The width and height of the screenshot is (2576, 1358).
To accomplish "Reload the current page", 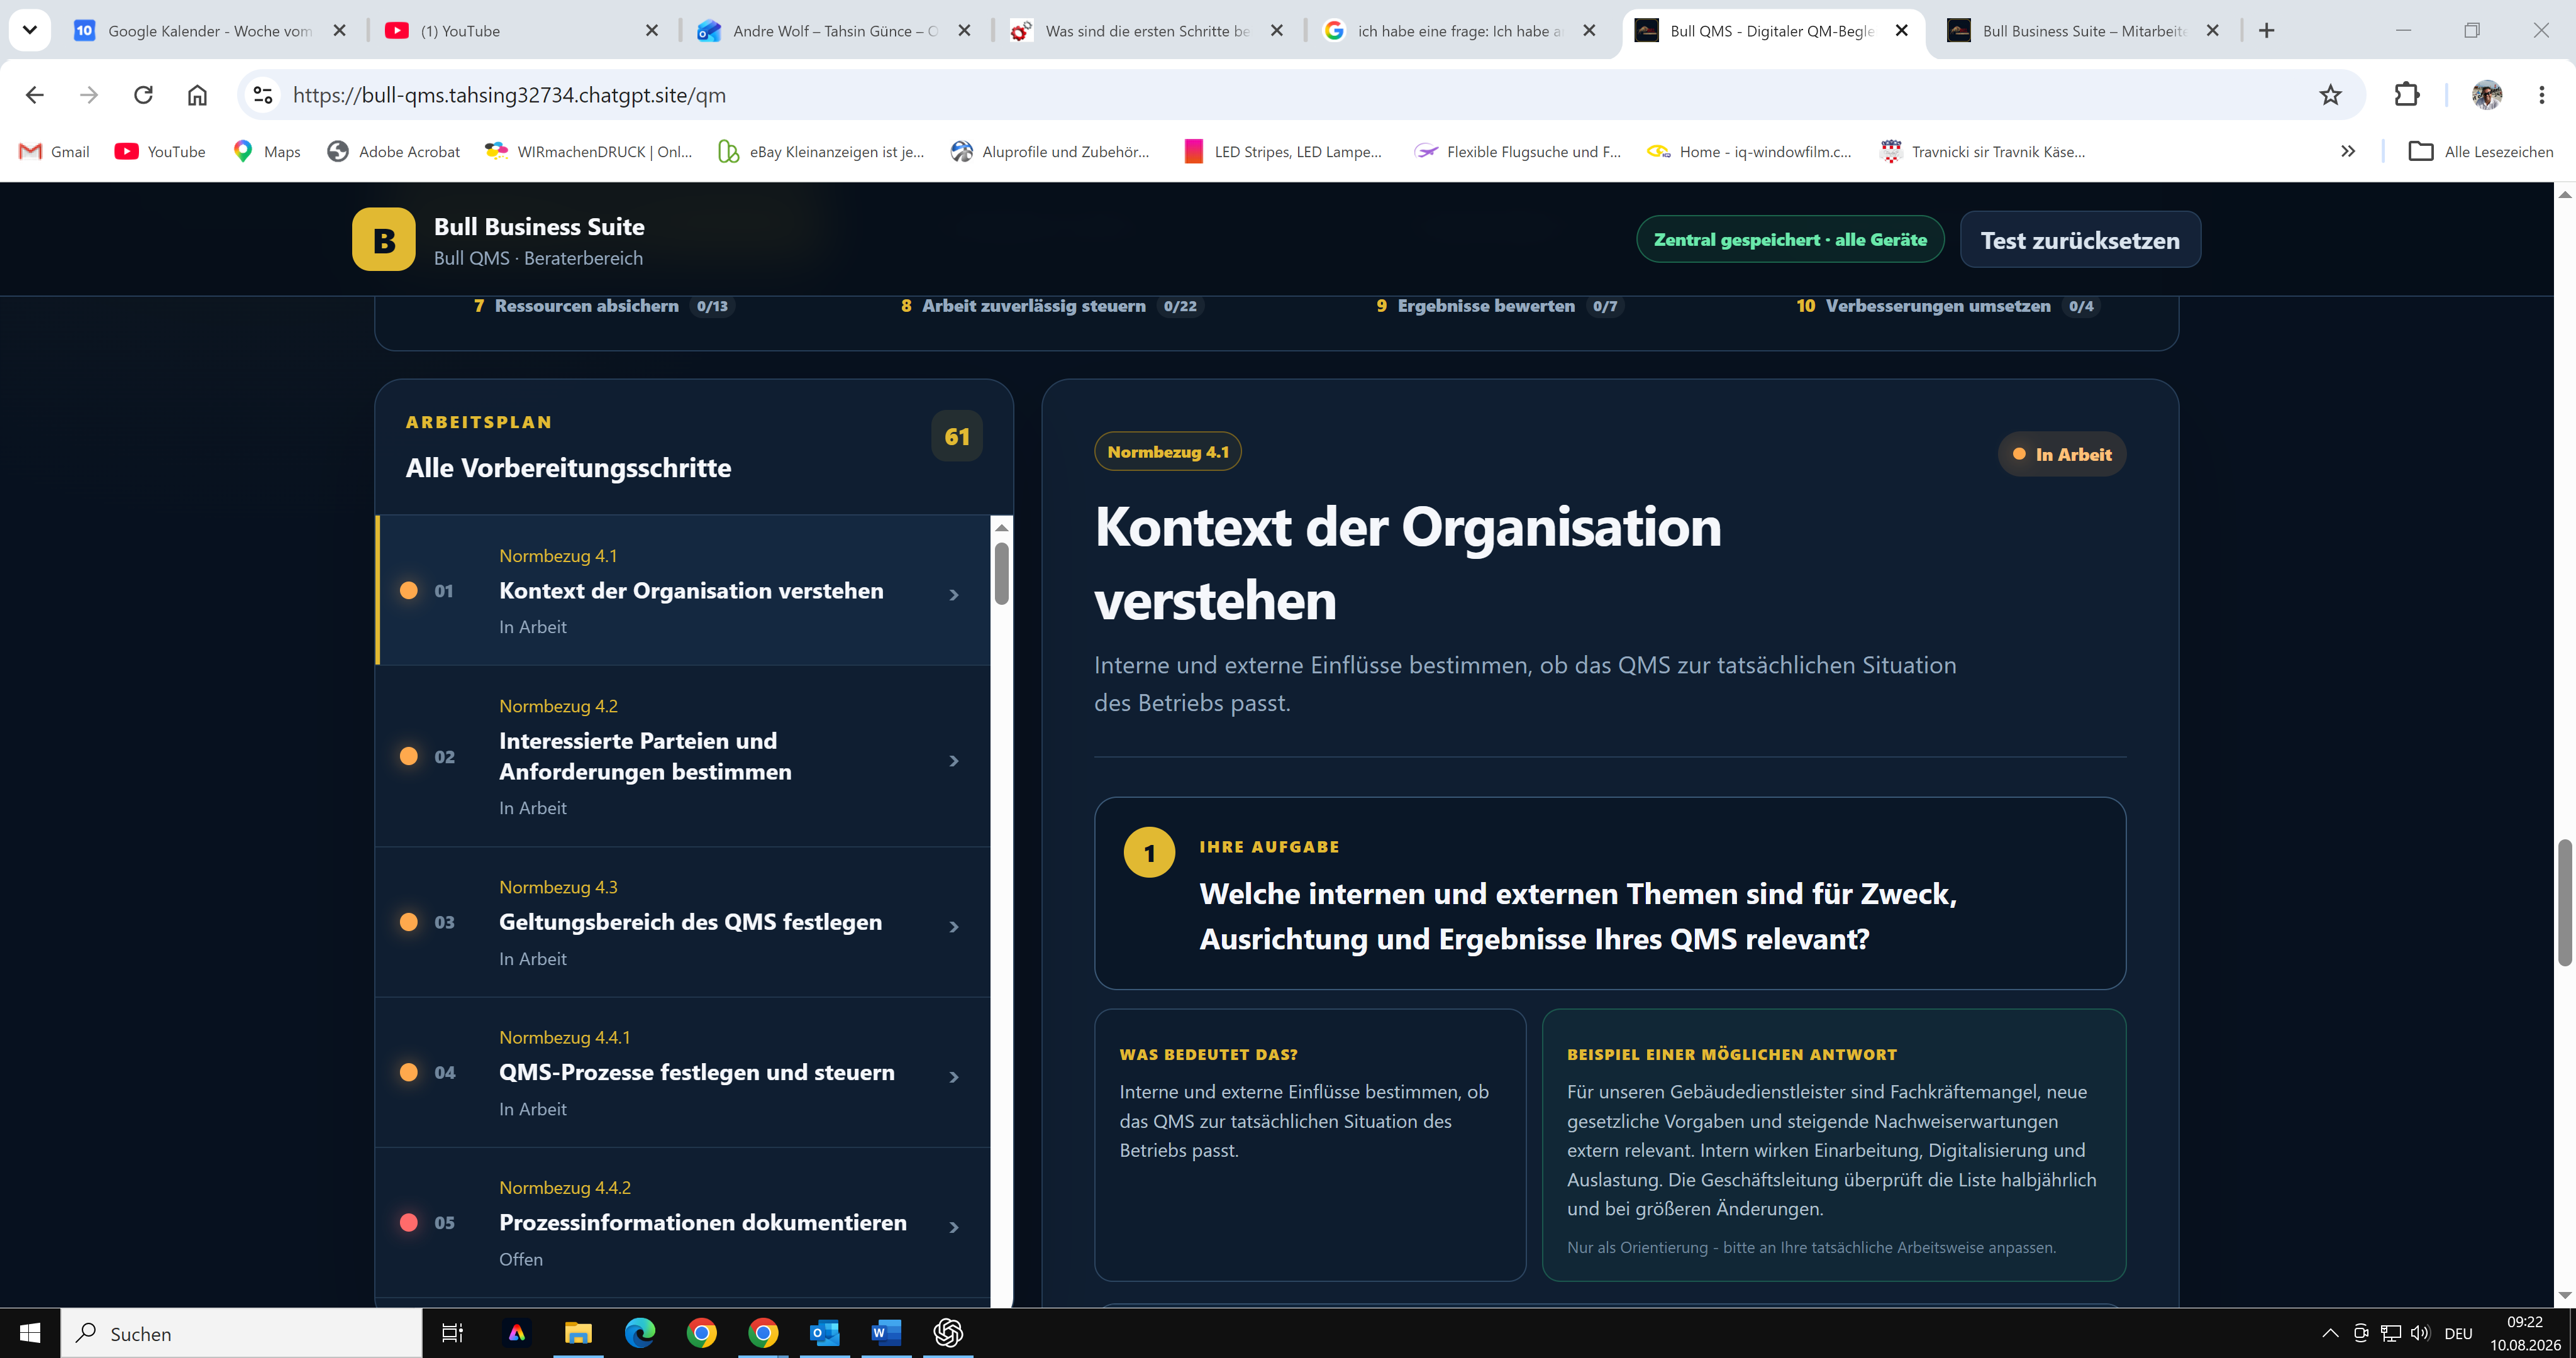I will [143, 95].
